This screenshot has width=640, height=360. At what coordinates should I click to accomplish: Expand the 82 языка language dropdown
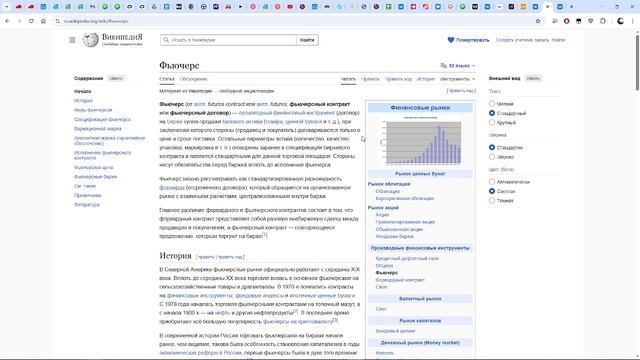pyautogui.click(x=458, y=65)
